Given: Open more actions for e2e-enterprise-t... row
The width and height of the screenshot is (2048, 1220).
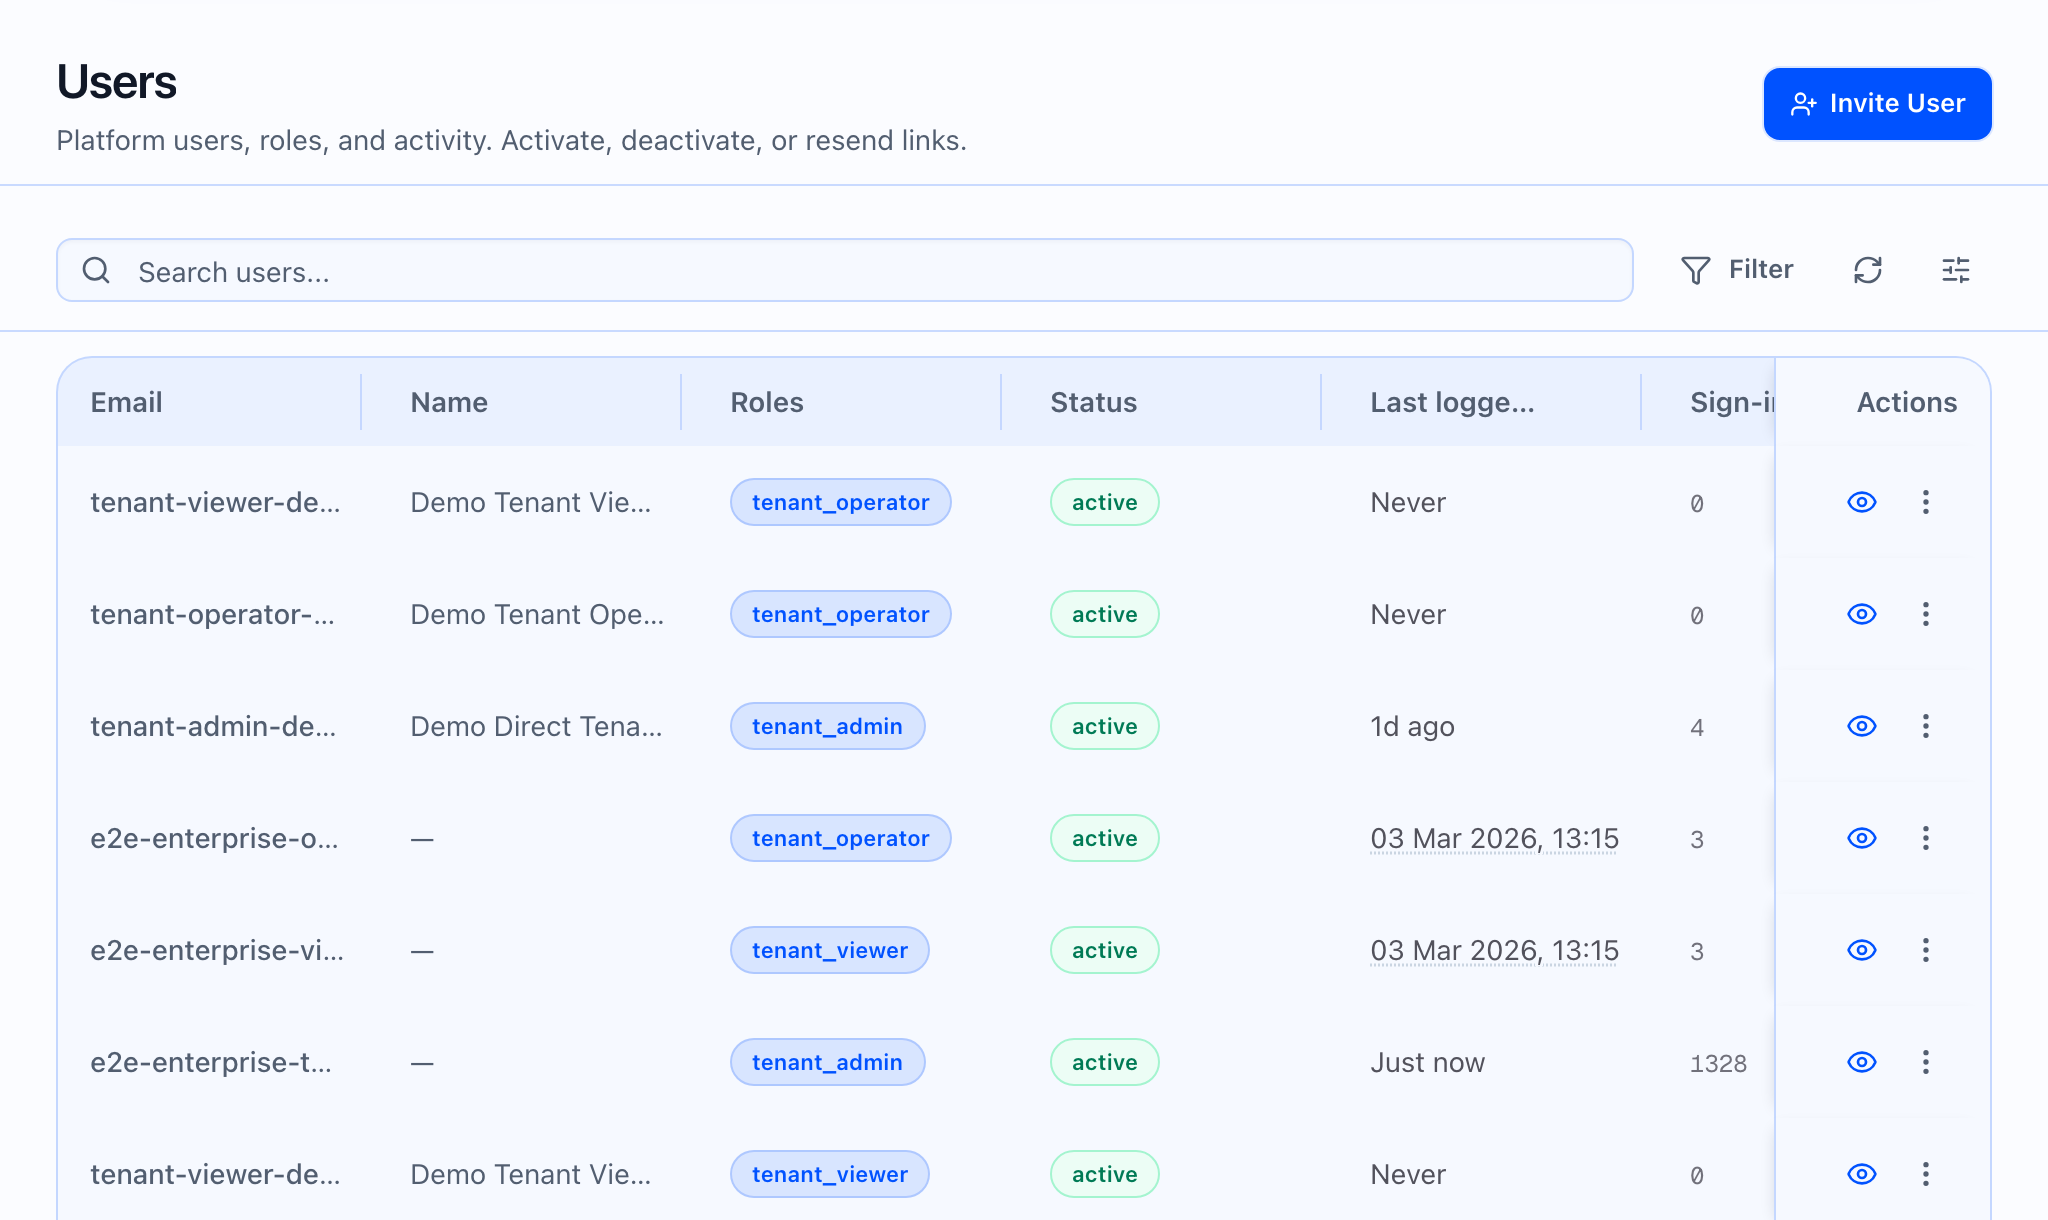Looking at the screenshot, I should (1925, 1062).
